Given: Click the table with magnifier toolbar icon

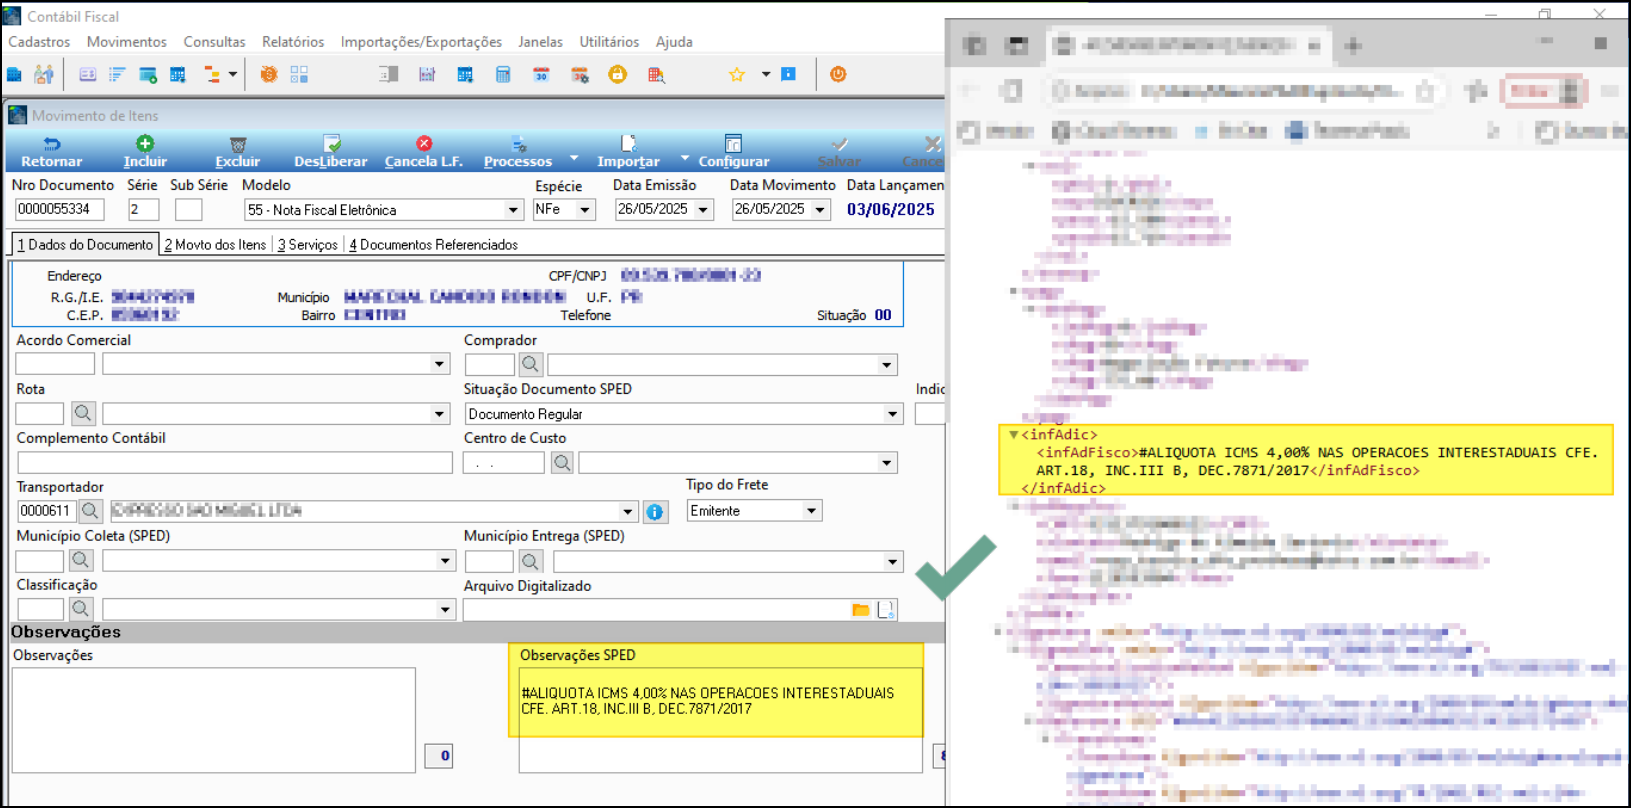Looking at the screenshot, I should pyautogui.click(x=656, y=75).
